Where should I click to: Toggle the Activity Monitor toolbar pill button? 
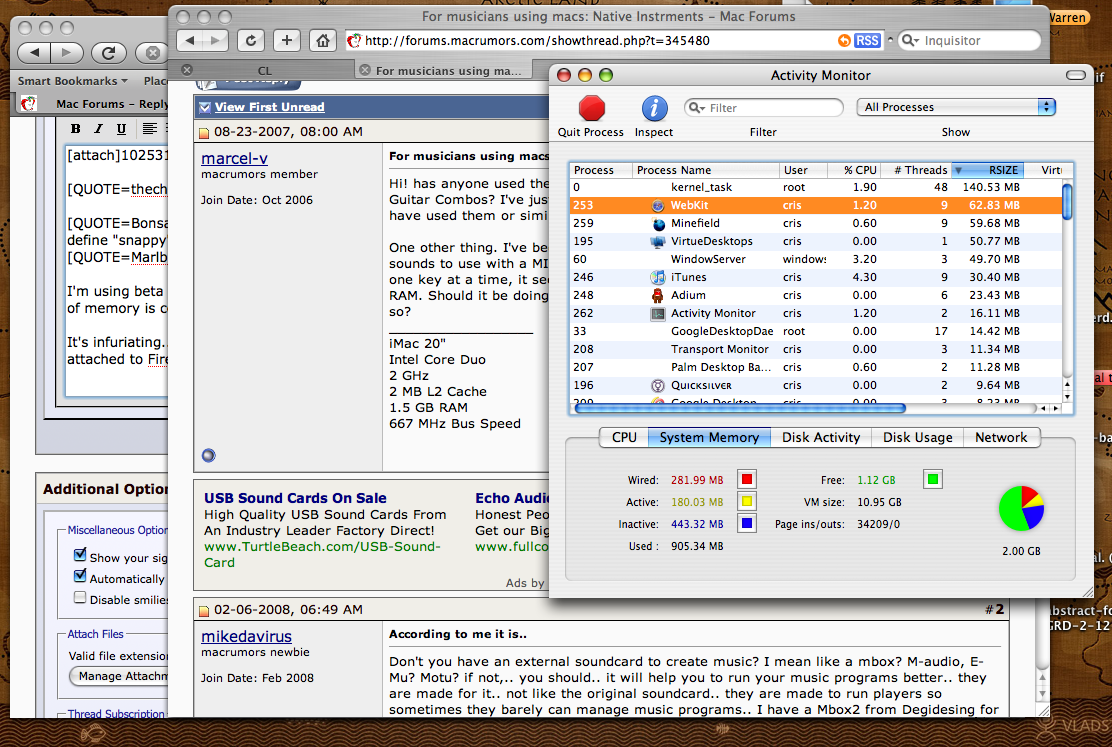point(1076,75)
